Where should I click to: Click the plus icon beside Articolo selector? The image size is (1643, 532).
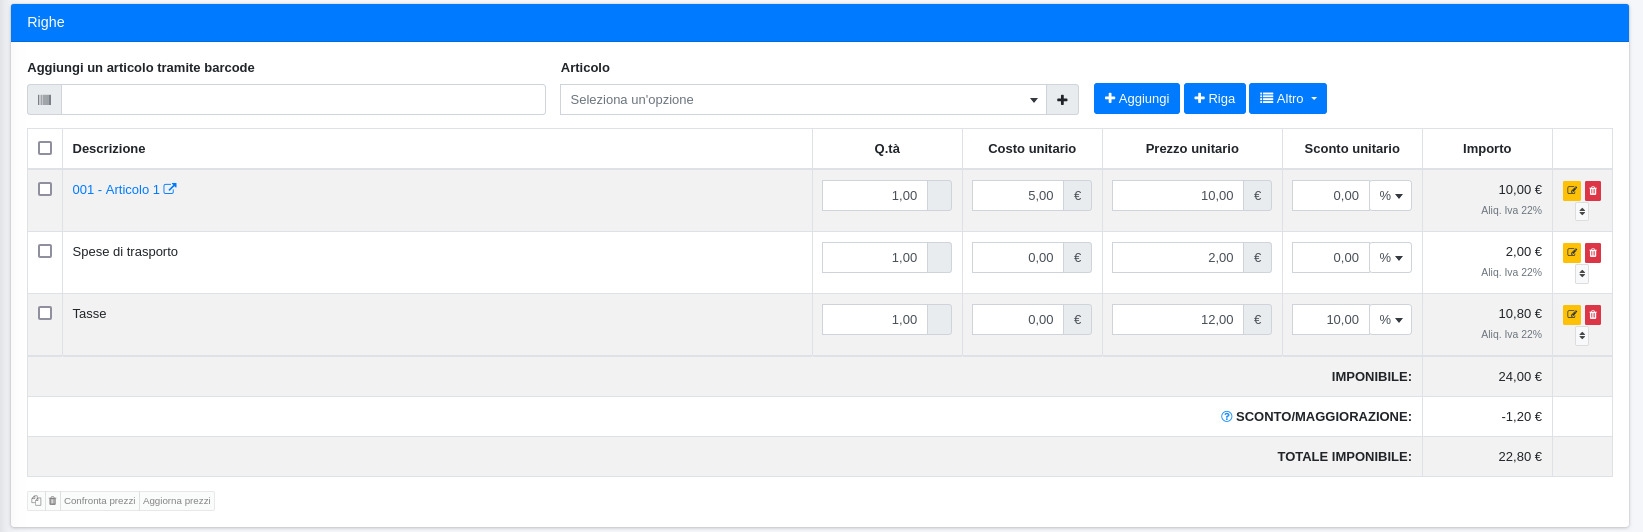[x=1062, y=100]
